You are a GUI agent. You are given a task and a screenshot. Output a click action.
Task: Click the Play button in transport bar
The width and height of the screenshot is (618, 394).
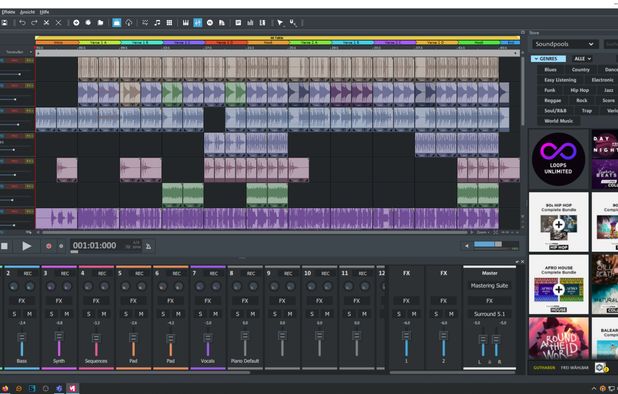[26, 246]
